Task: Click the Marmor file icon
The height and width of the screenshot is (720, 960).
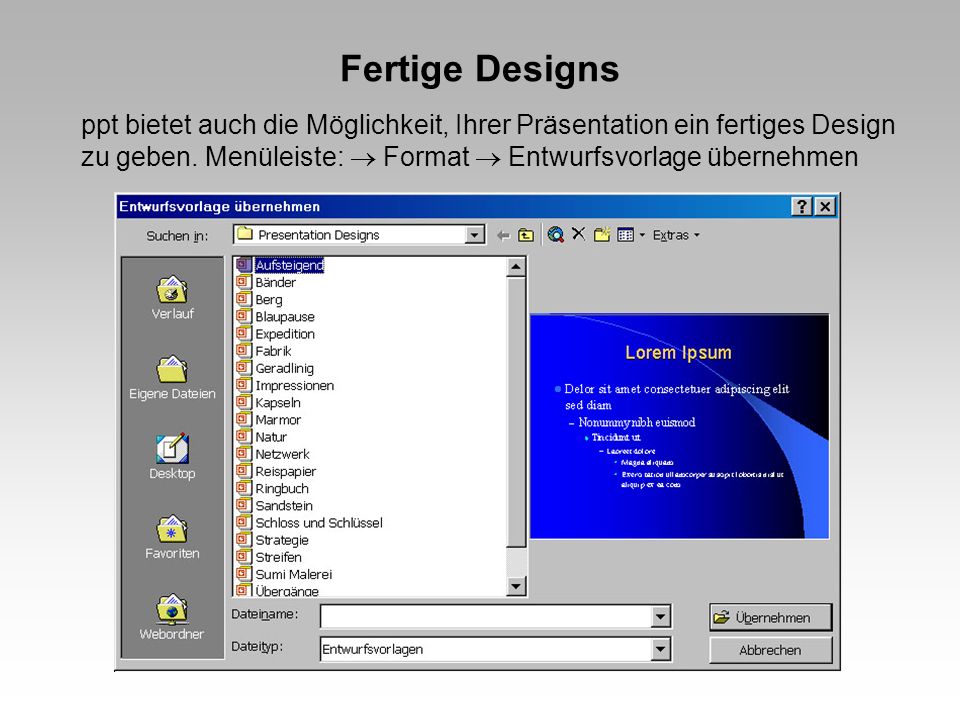Action: coord(244,419)
